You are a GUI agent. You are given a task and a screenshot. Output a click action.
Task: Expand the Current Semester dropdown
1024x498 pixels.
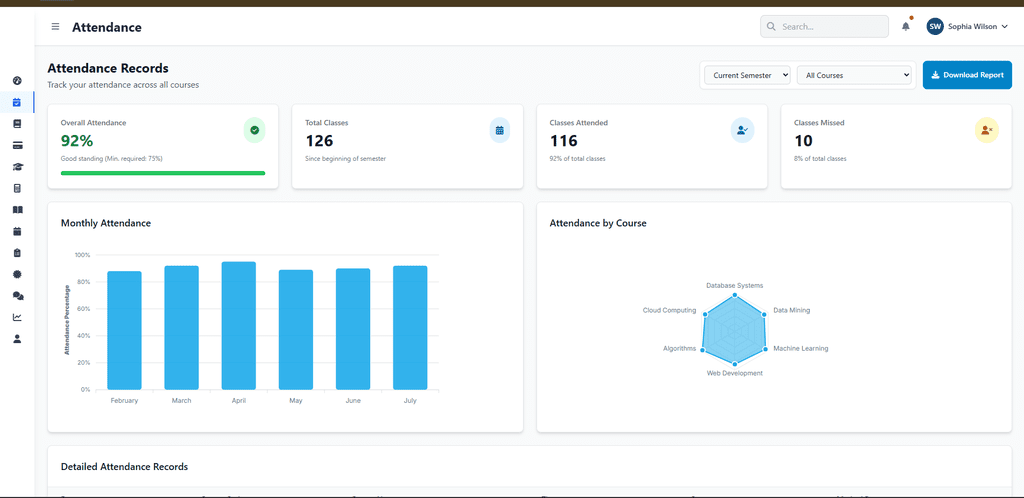[x=747, y=75]
